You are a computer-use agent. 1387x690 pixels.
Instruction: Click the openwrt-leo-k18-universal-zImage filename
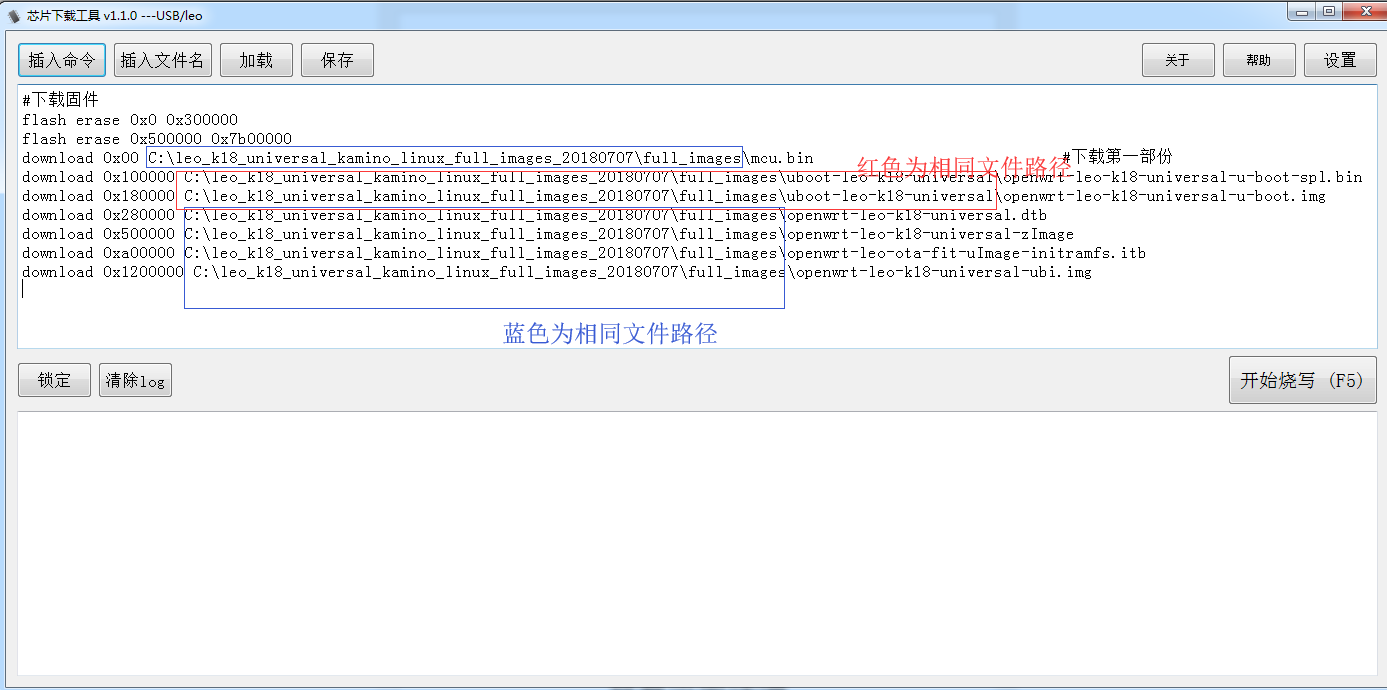pos(929,234)
